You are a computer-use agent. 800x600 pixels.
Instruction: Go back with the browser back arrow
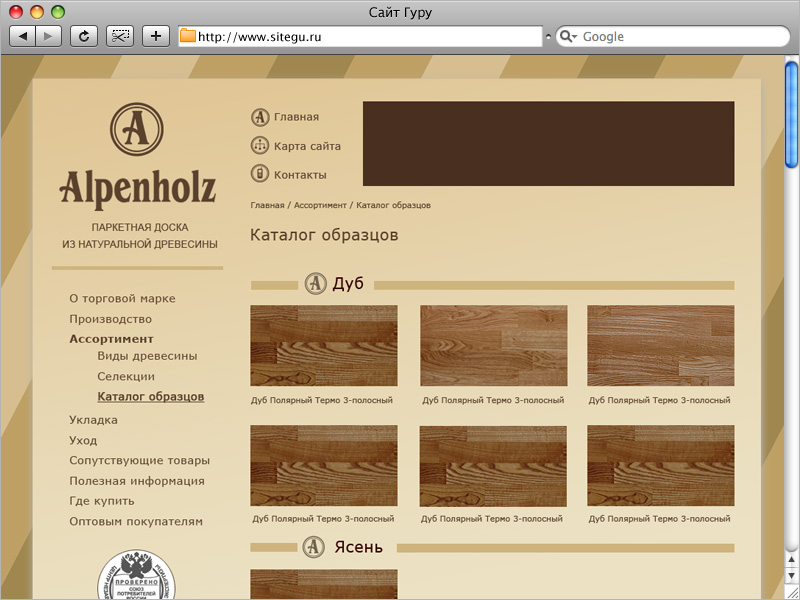23,36
